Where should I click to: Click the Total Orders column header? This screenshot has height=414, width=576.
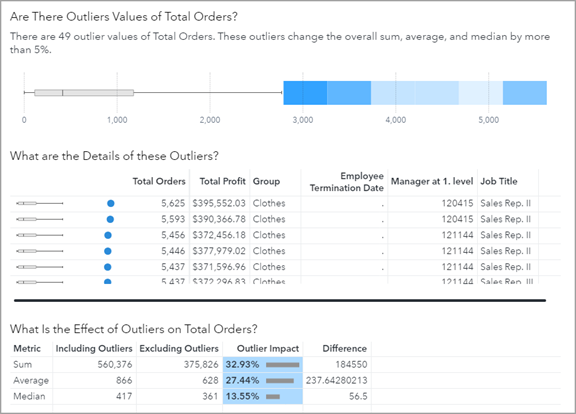[159, 181]
